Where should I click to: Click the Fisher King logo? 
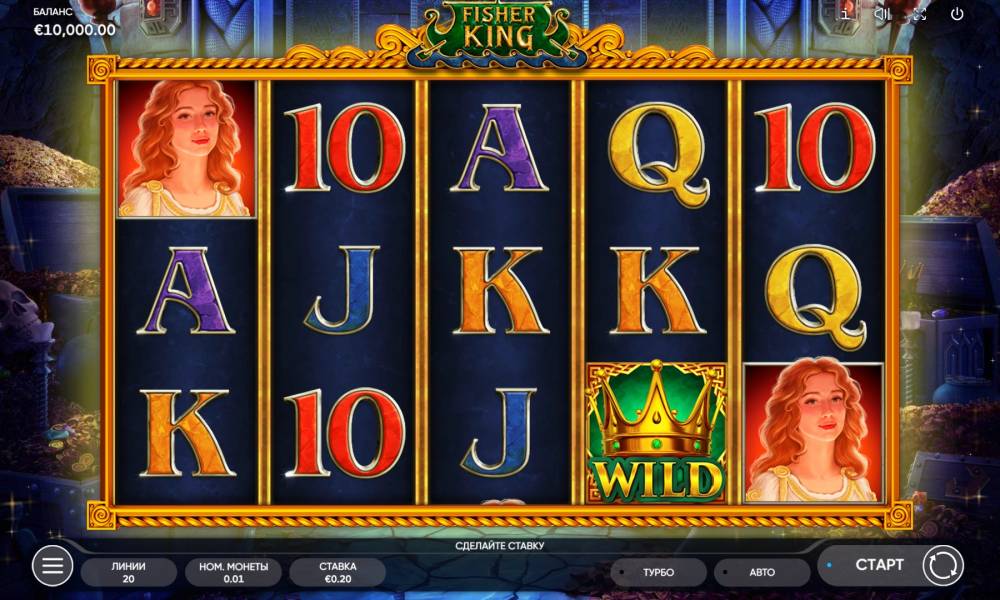coord(497,31)
